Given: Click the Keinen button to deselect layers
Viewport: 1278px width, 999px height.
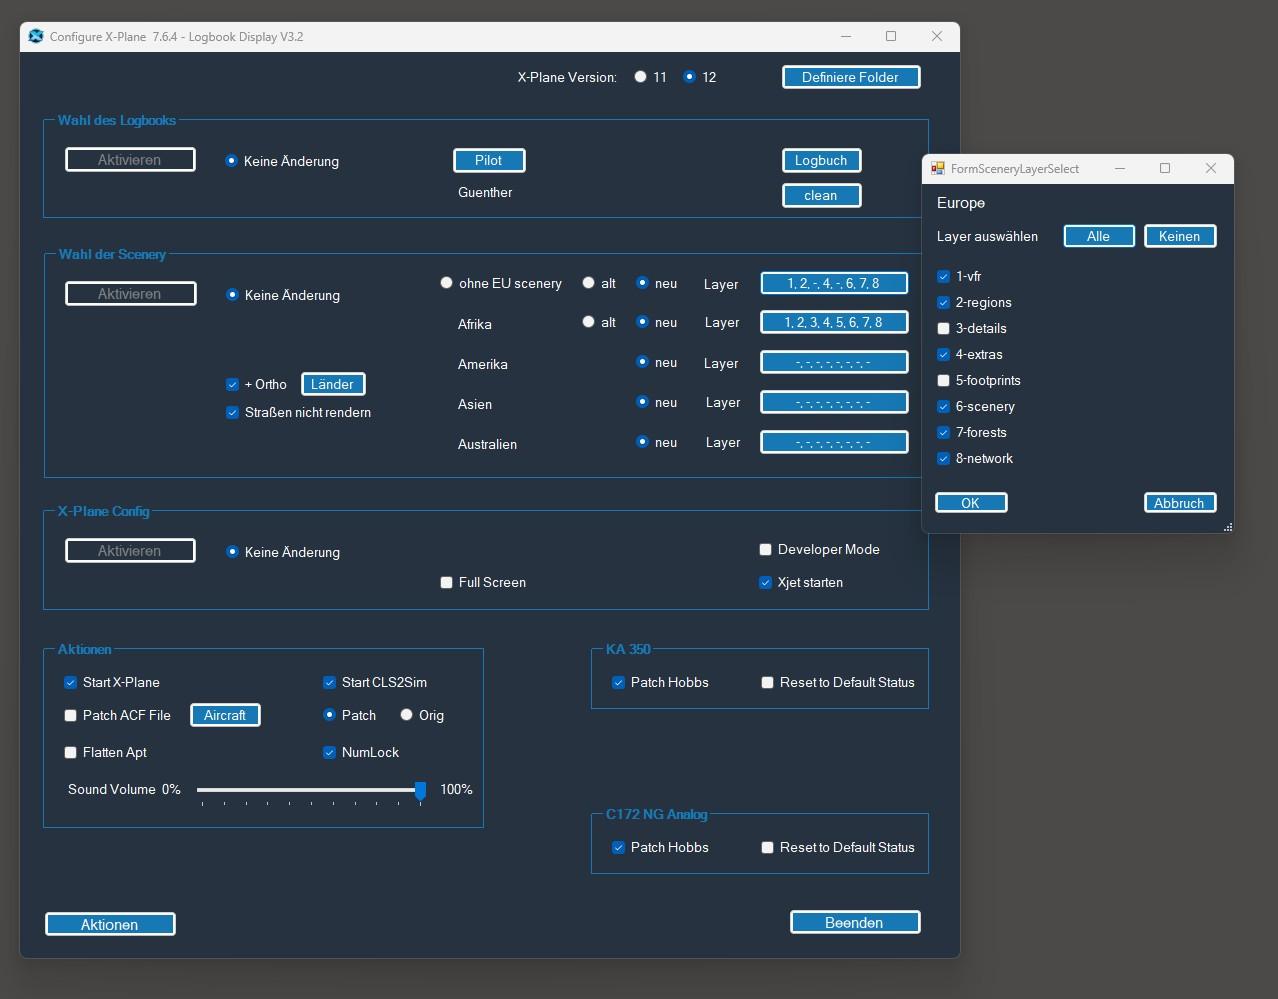Looking at the screenshot, I should tap(1179, 237).
